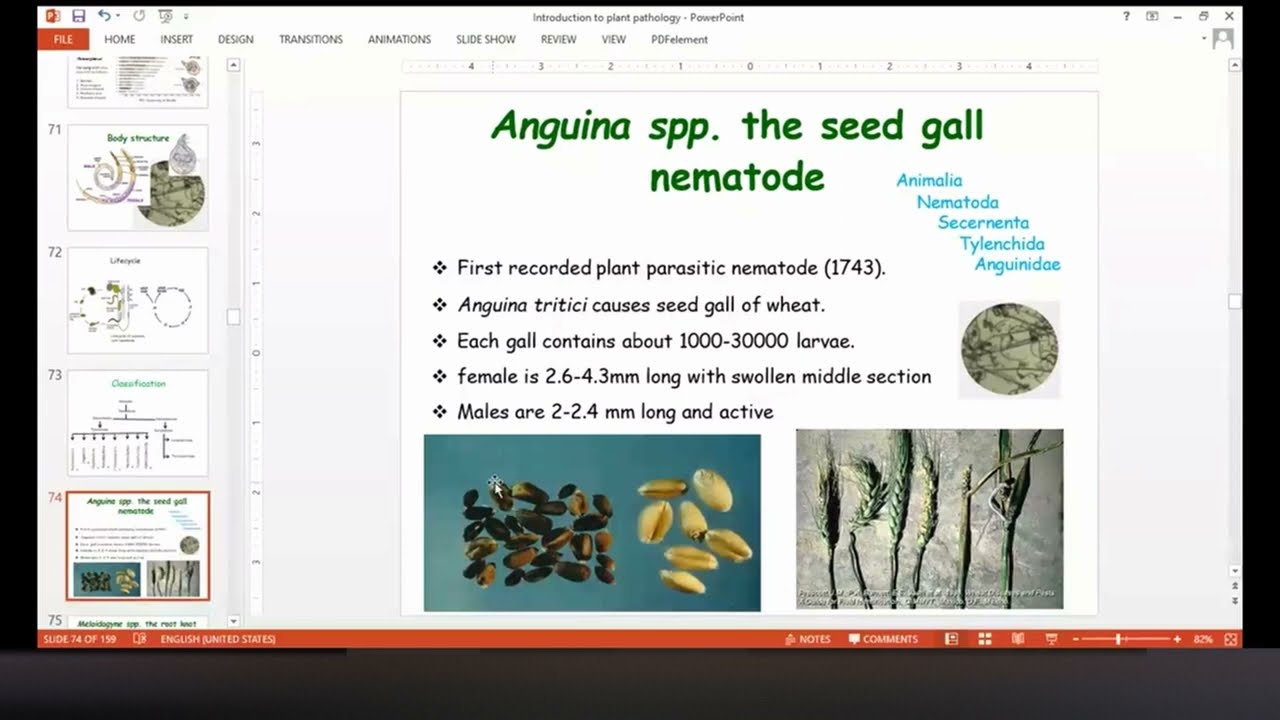Screen dimensions: 1280x720
Task: Open the VIEW ribbon tab
Action: [614, 39]
